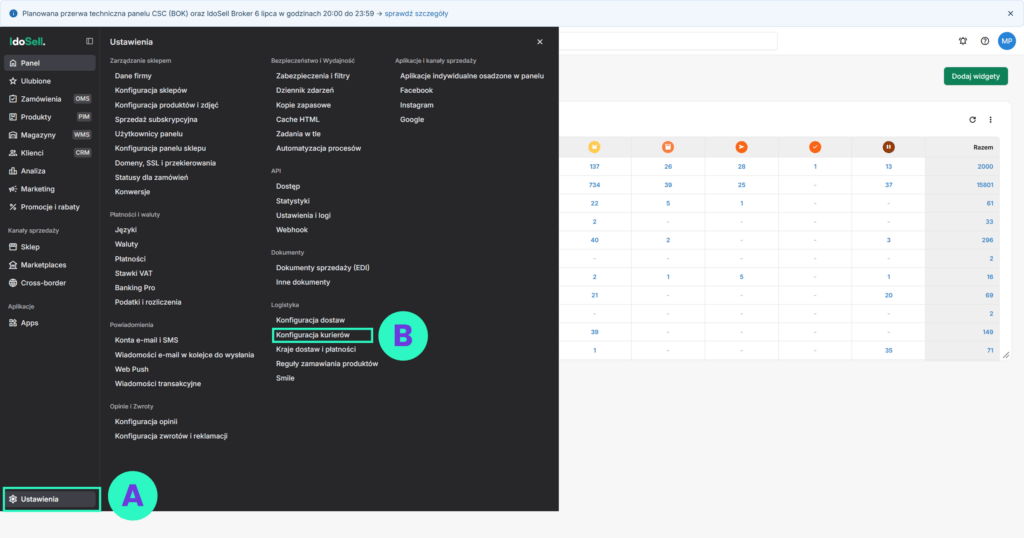
Task: Open Konfiguracja kurierów
Action: [x=313, y=335]
